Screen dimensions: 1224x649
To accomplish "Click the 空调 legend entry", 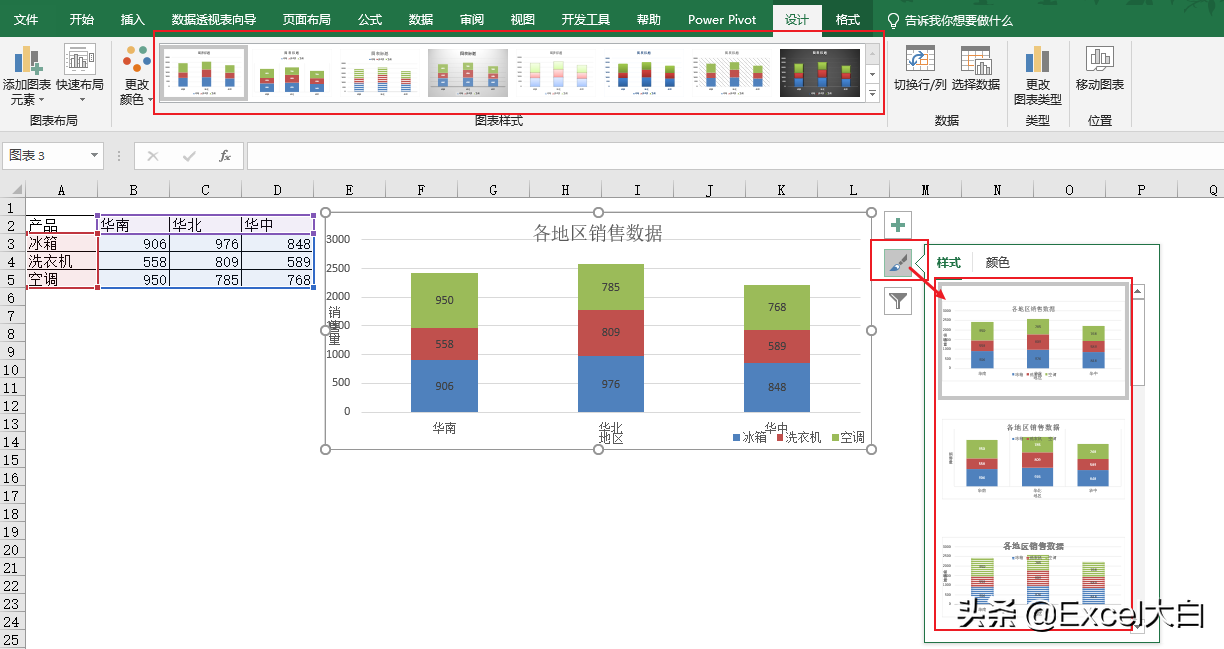I will 849,437.
